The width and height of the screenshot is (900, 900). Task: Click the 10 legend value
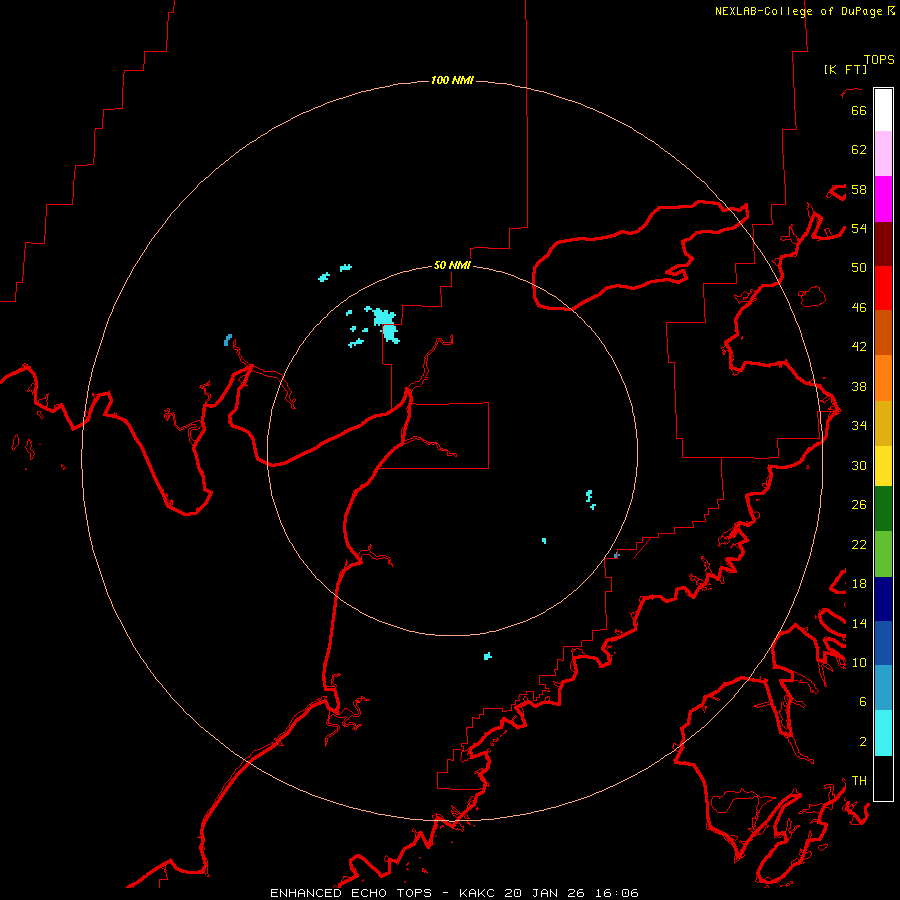859,662
